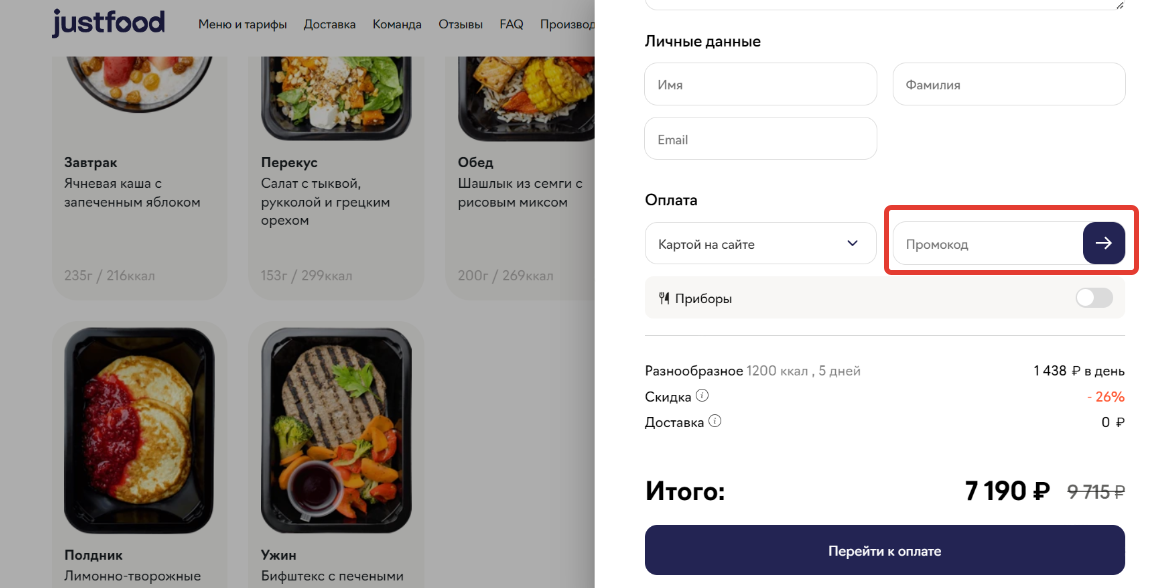
Task: Click the Перейти к оплате button
Action: 885,550
